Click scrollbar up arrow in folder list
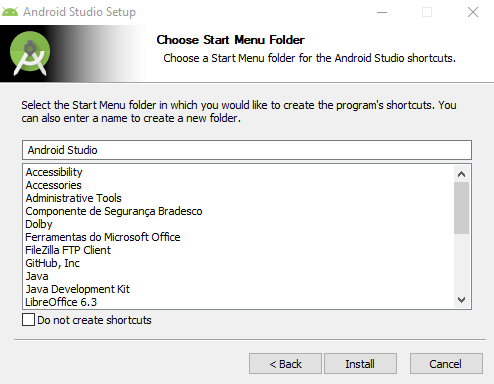The height and width of the screenshot is (384, 494). [x=461, y=174]
